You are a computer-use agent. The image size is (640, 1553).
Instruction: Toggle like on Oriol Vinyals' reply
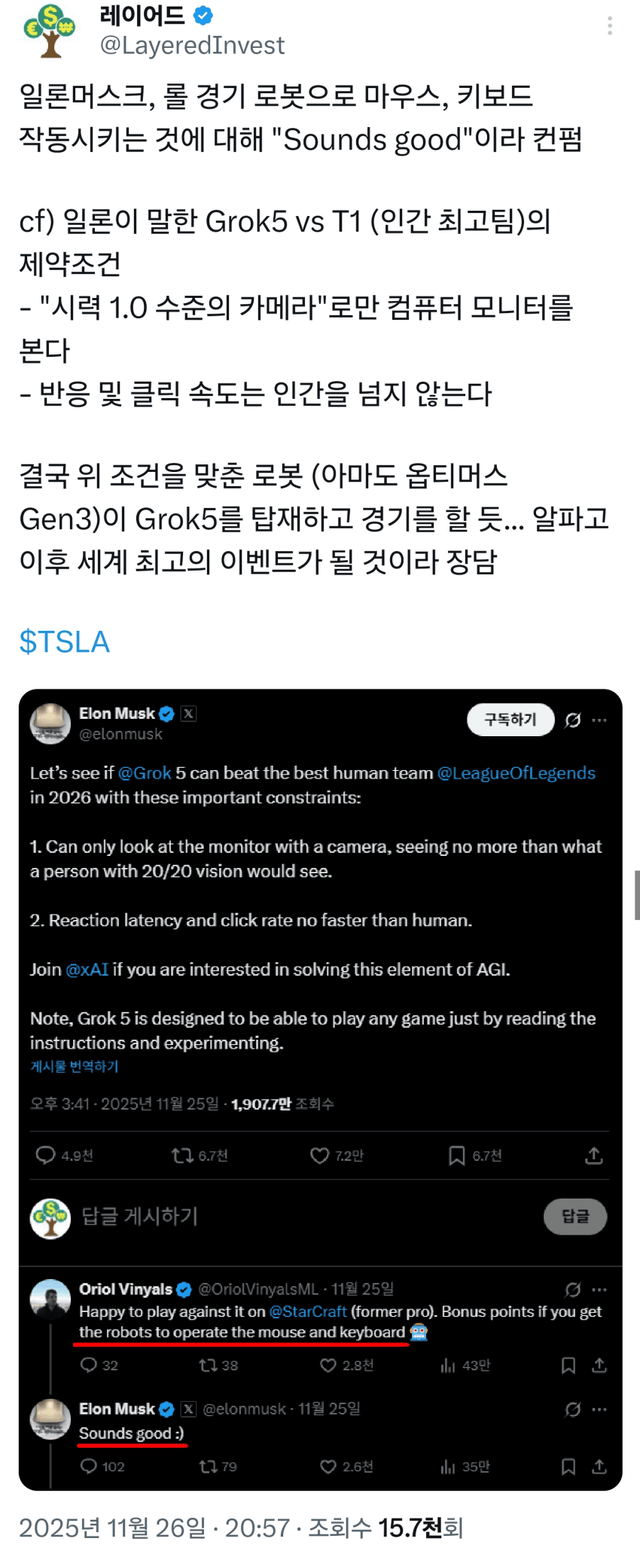[x=328, y=1365]
